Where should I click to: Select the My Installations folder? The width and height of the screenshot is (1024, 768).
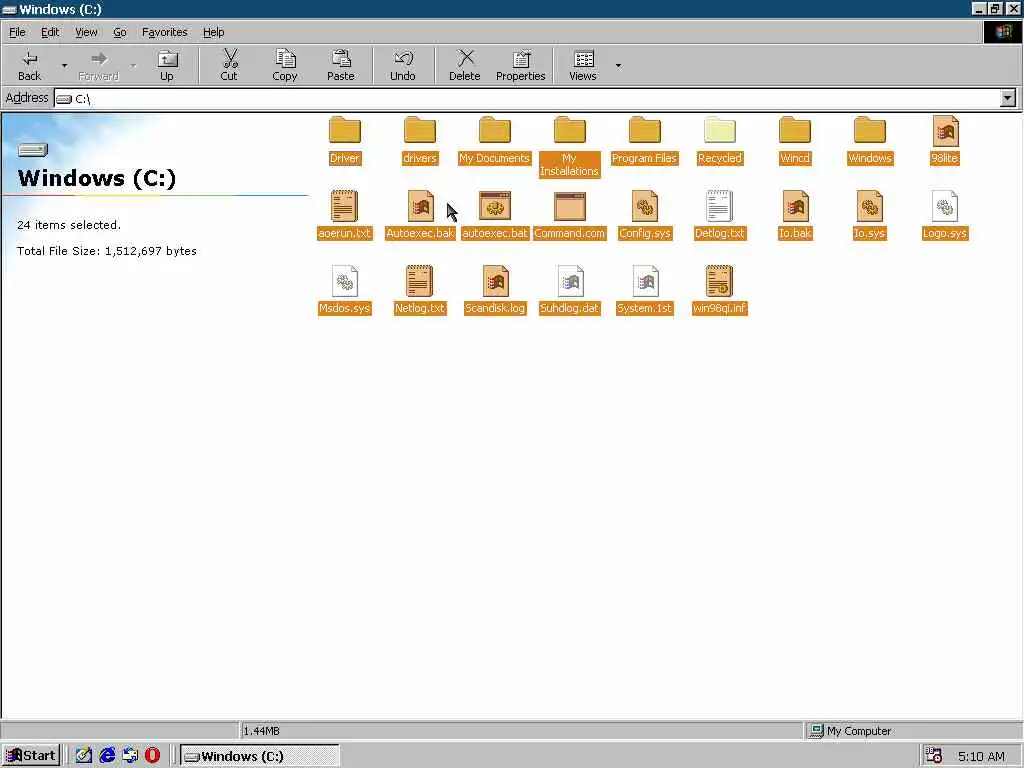[569, 130]
